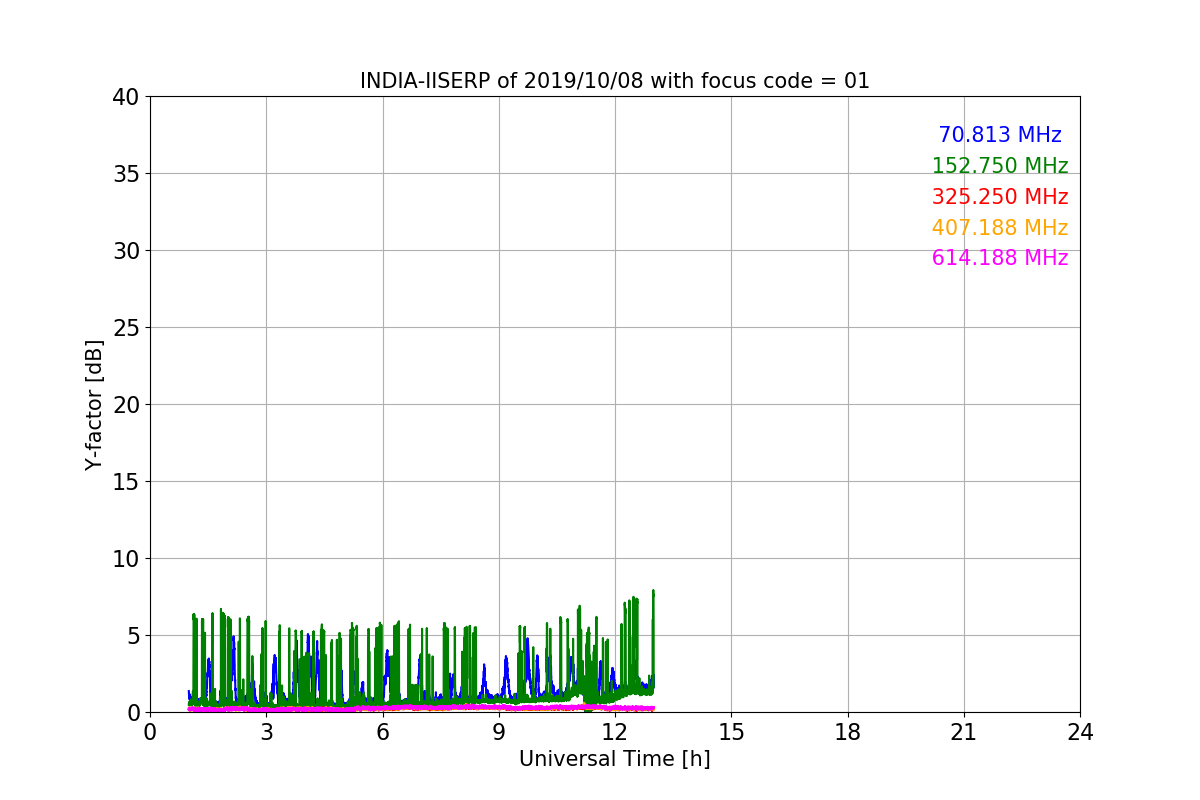Click the y-axis tick label 20
Image resolution: width=1200 pixels, height=800 pixels.
point(125,405)
